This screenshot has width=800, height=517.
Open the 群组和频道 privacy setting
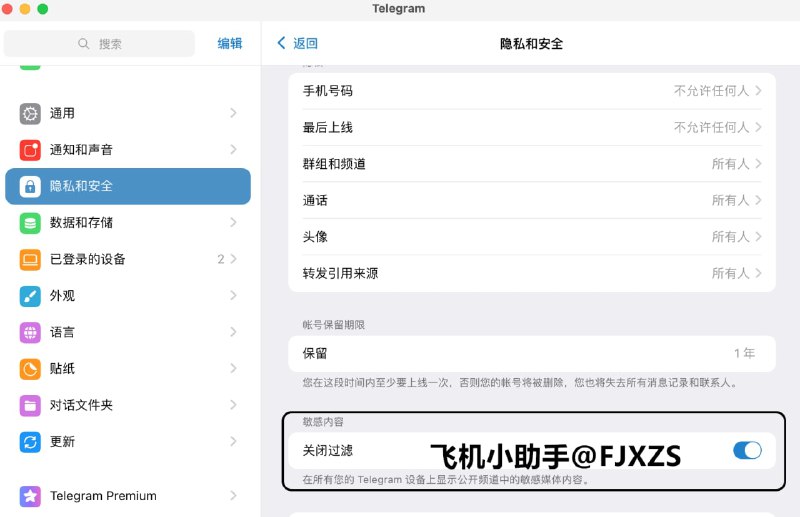[532, 164]
